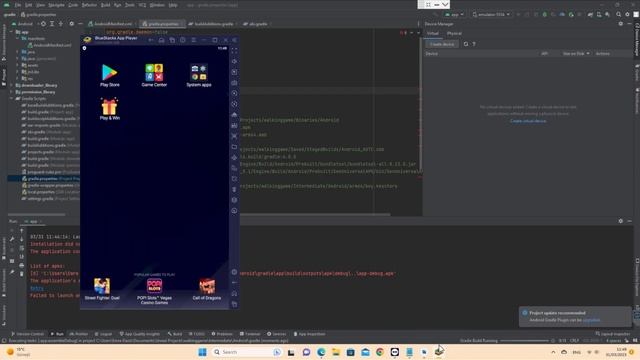This screenshot has width=640, height=360.
Task: Open the emulator-5554 device dropdown
Action: pyautogui.click(x=491, y=14)
